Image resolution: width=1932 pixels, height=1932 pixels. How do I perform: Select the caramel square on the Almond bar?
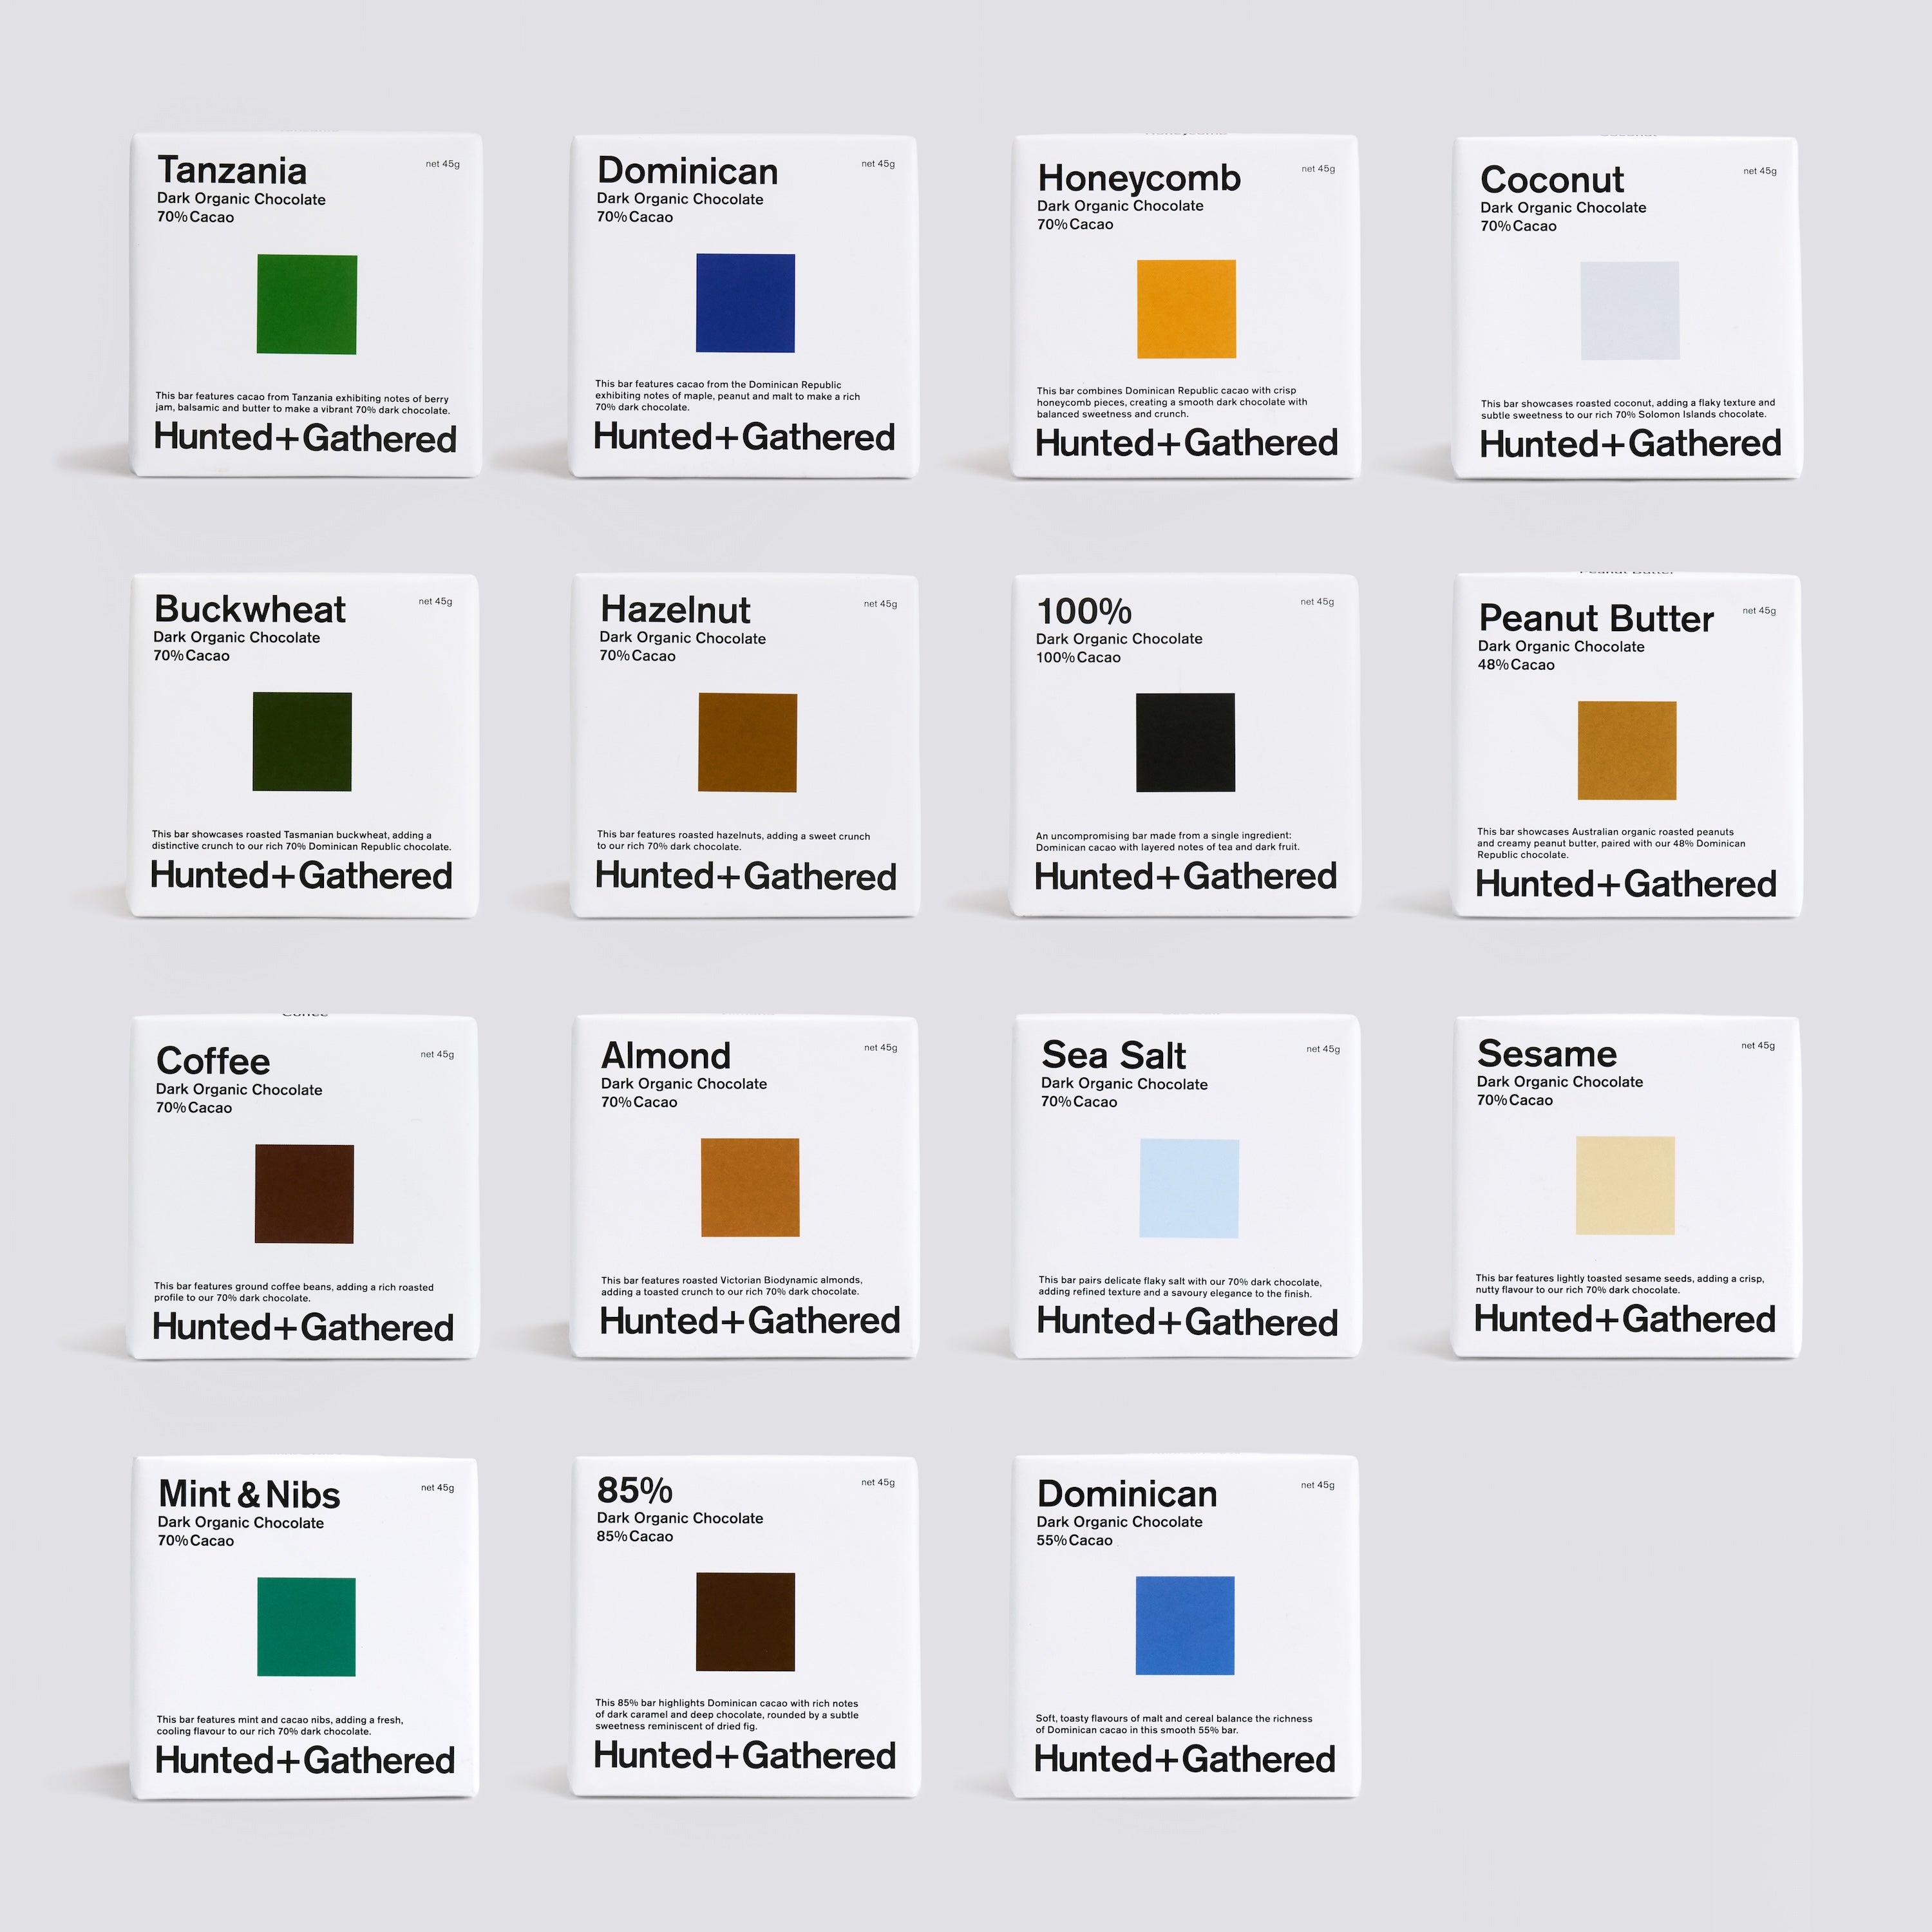pyautogui.click(x=750, y=1188)
